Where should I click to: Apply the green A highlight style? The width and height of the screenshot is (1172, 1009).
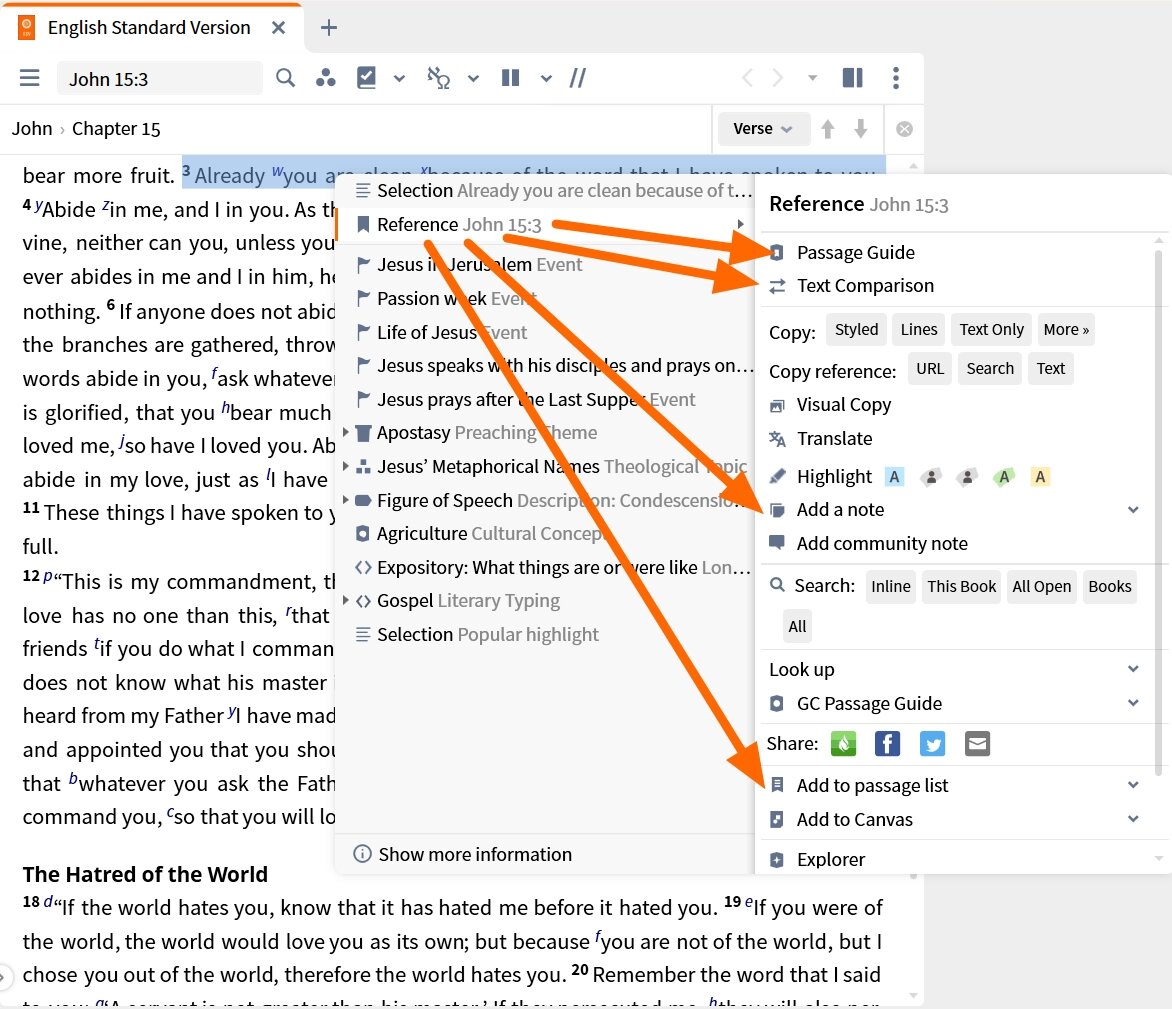point(1004,477)
